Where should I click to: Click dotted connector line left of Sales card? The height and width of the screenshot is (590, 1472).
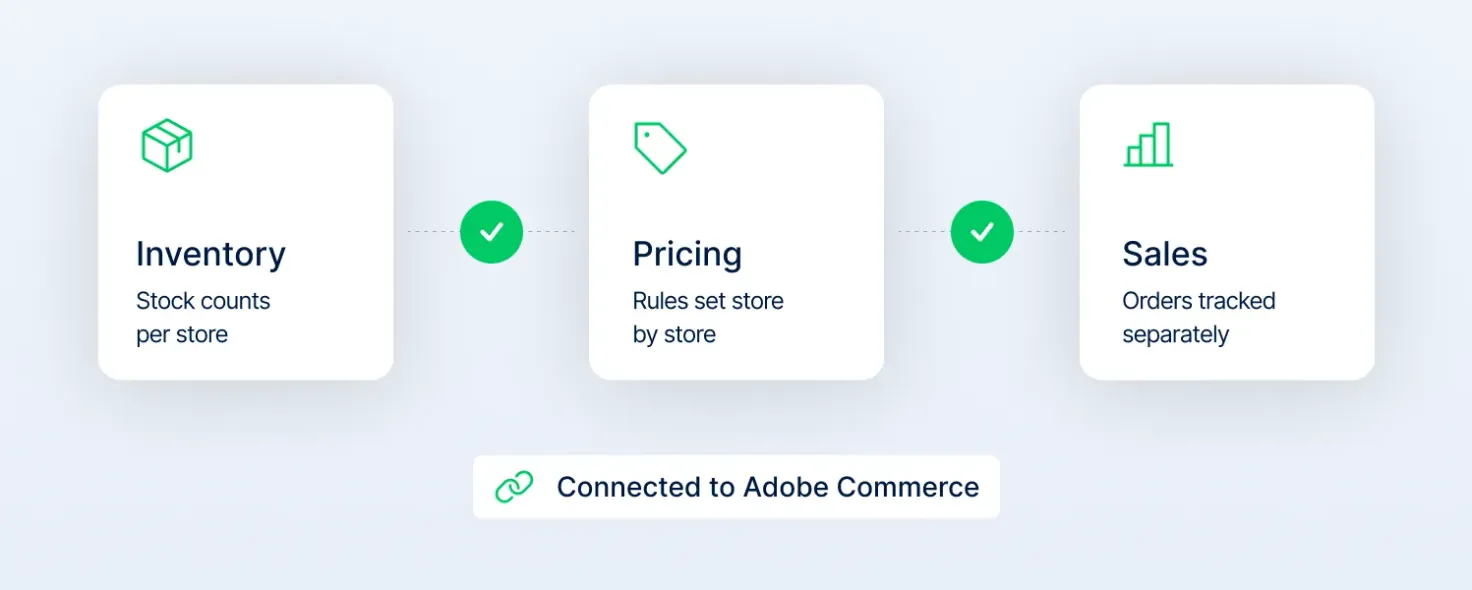tap(1040, 232)
